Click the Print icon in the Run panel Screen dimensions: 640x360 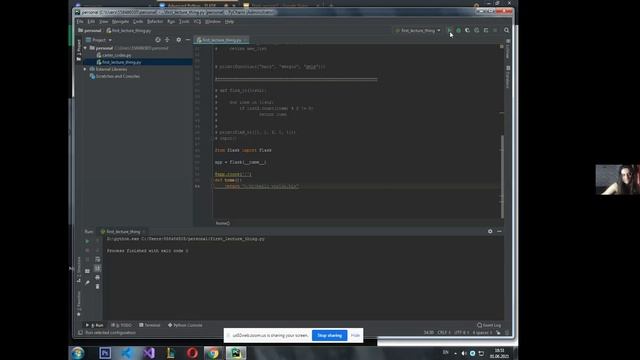[x=97, y=278]
